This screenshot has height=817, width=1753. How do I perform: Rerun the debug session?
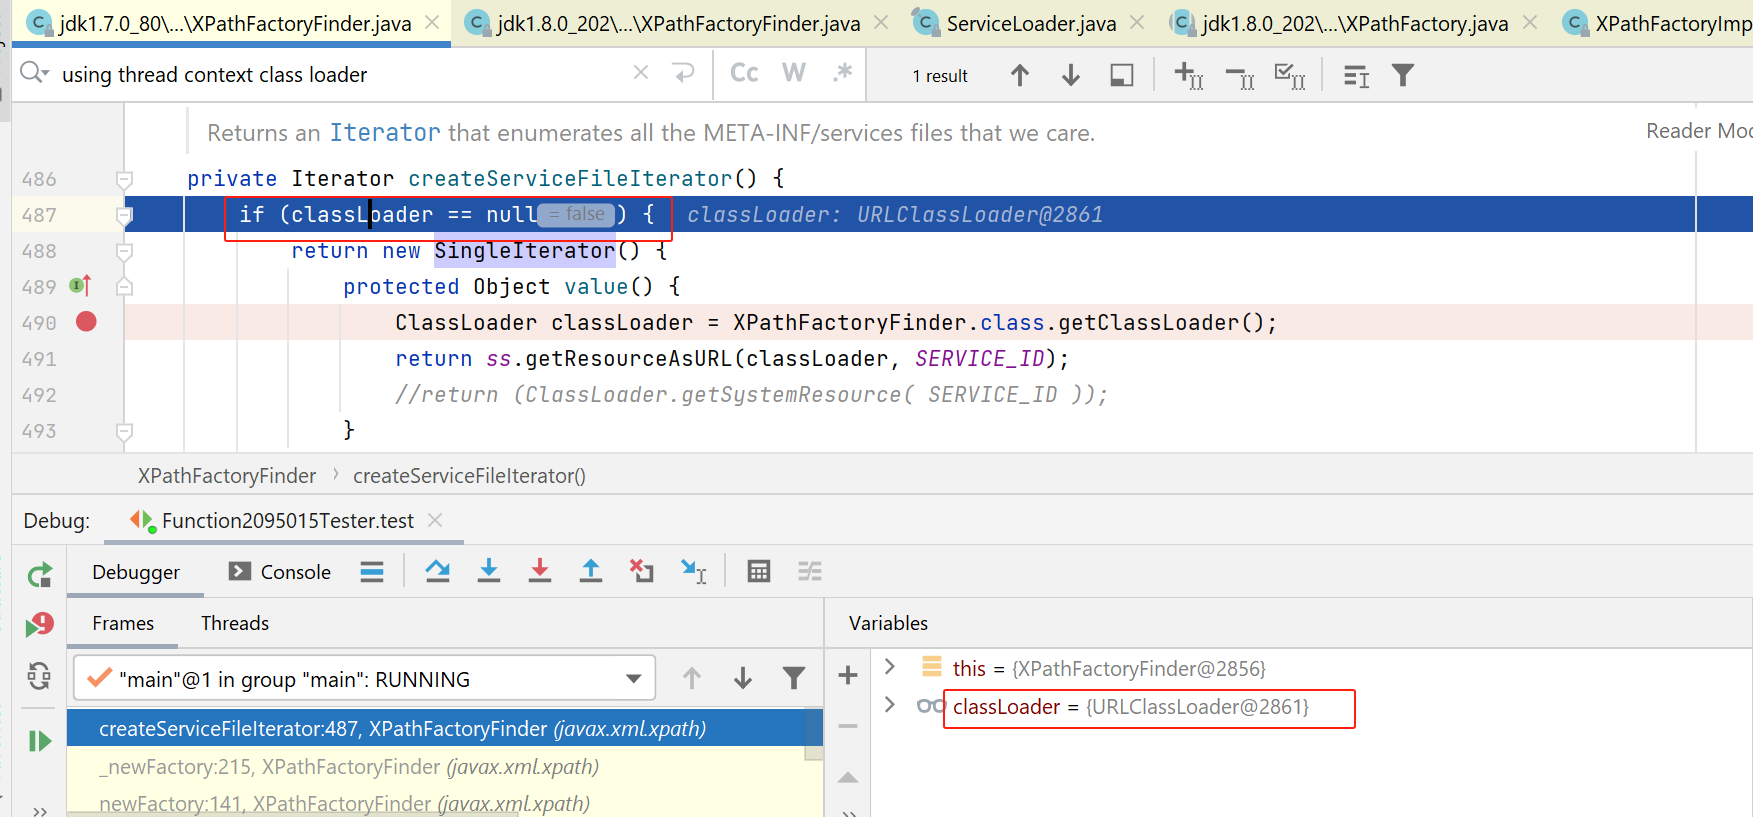pyautogui.click(x=39, y=575)
